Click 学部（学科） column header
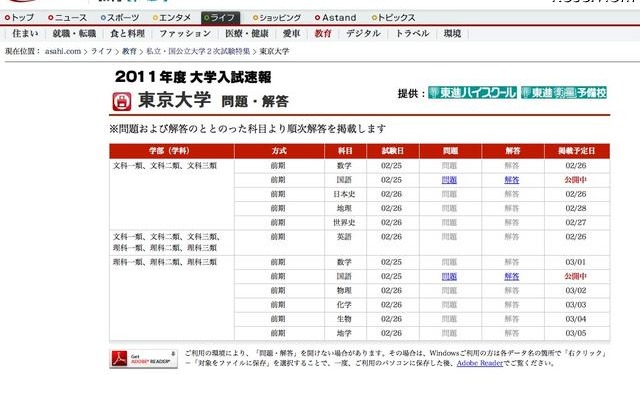Image resolution: width=640 pixels, height=400 pixels. pyautogui.click(x=169, y=151)
